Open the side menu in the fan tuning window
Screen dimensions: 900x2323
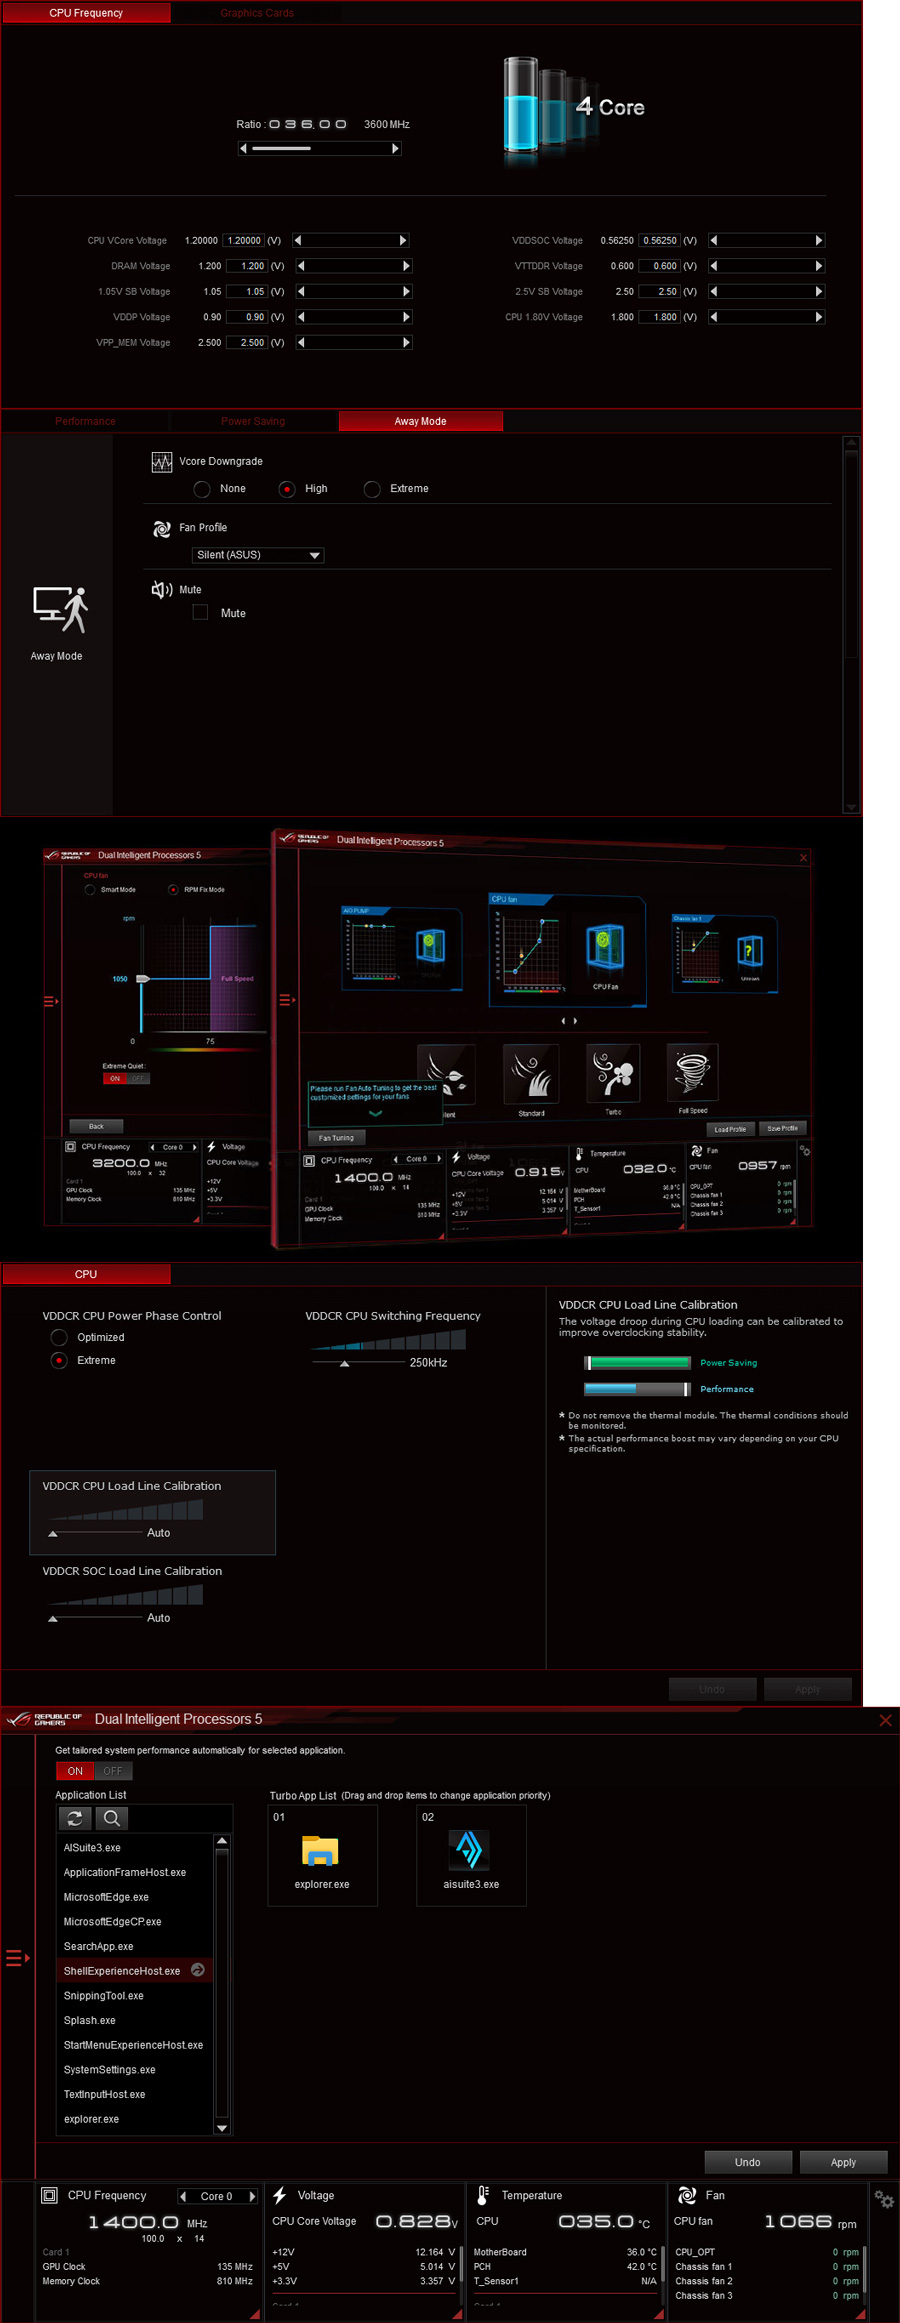tap(287, 999)
